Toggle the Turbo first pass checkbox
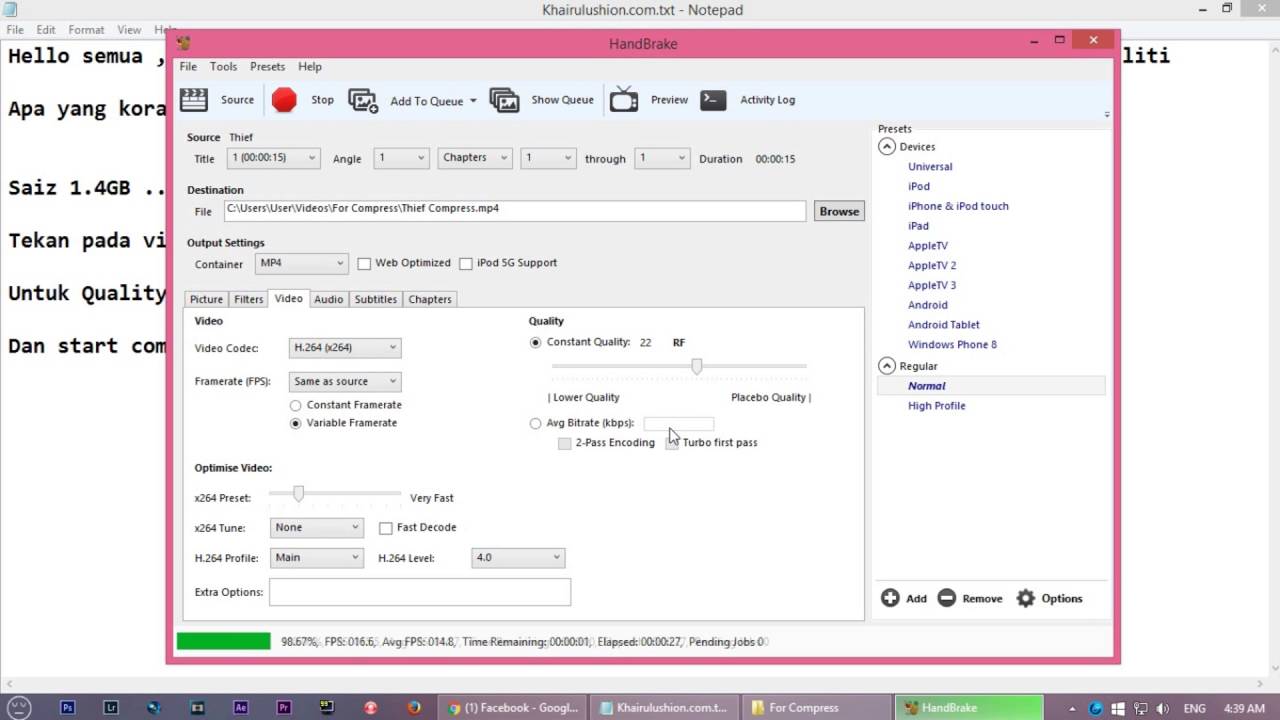The width and height of the screenshot is (1280, 720). tap(672, 443)
